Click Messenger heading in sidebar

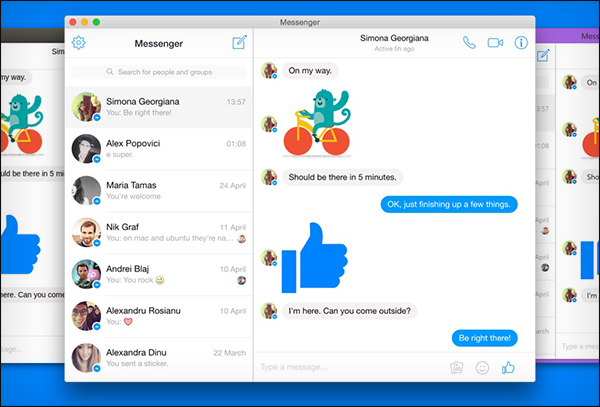tap(158, 44)
